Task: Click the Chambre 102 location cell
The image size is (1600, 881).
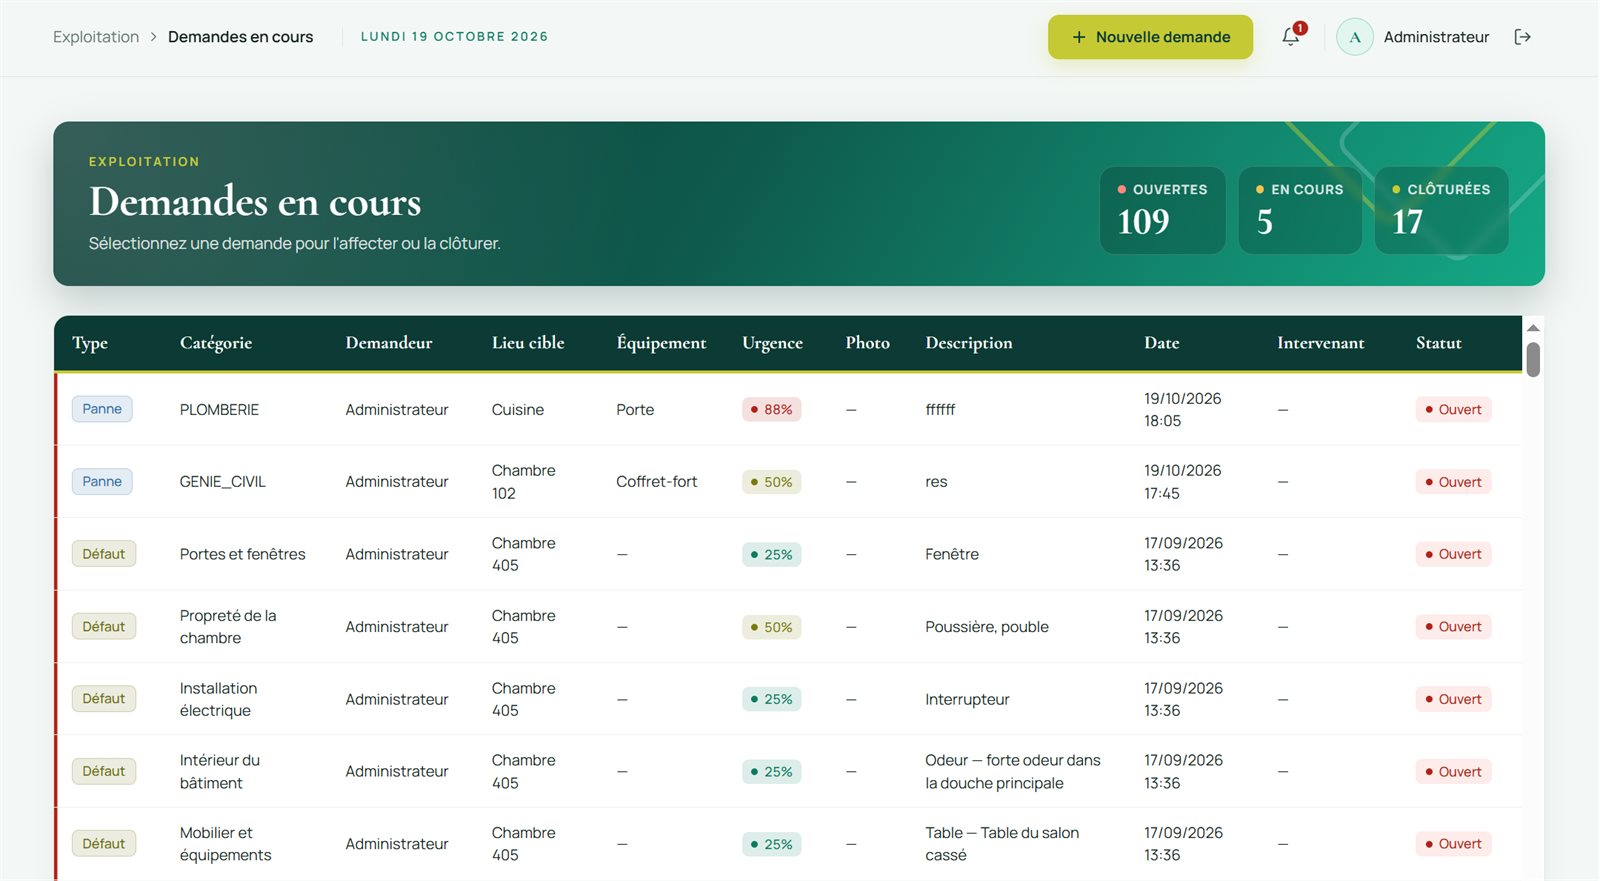Action: [x=523, y=482]
